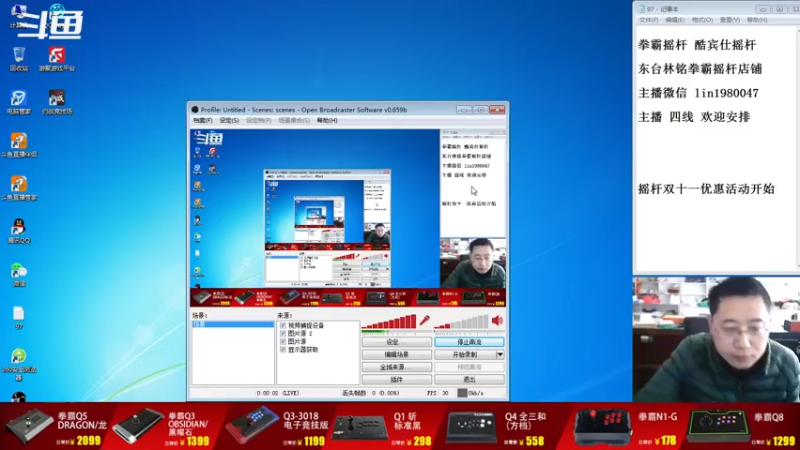The image size is (800, 450).
Task: Open the 档案(F) menu in OBS
Action: (x=203, y=121)
